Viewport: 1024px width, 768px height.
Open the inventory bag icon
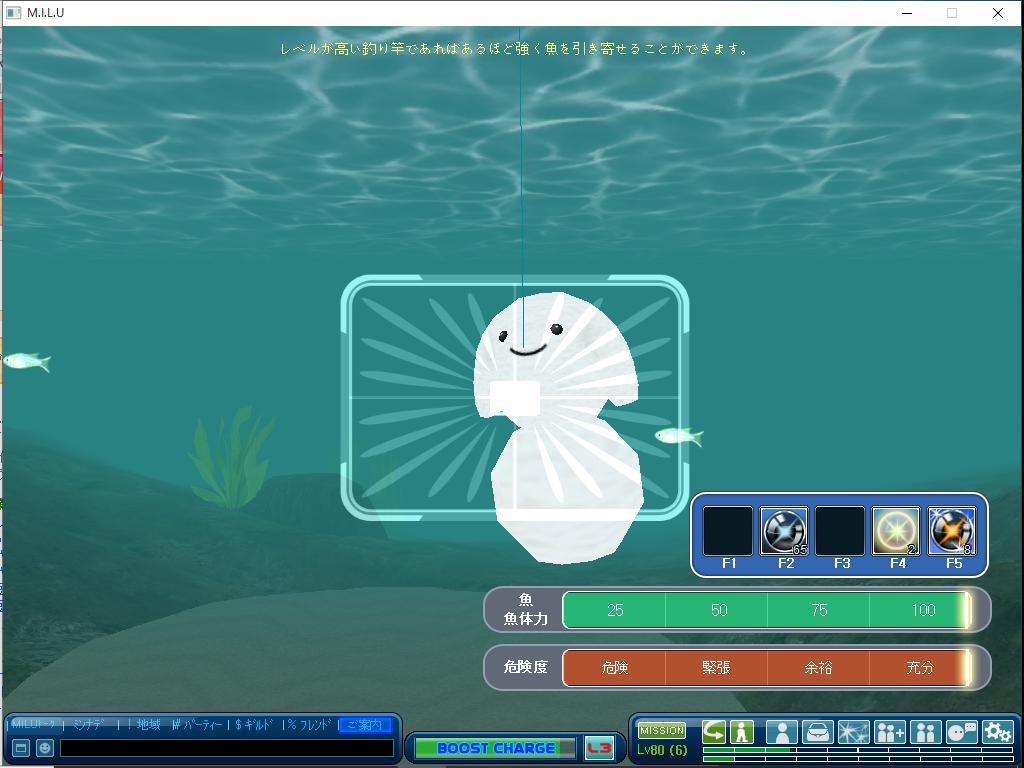tap(818, 732)
